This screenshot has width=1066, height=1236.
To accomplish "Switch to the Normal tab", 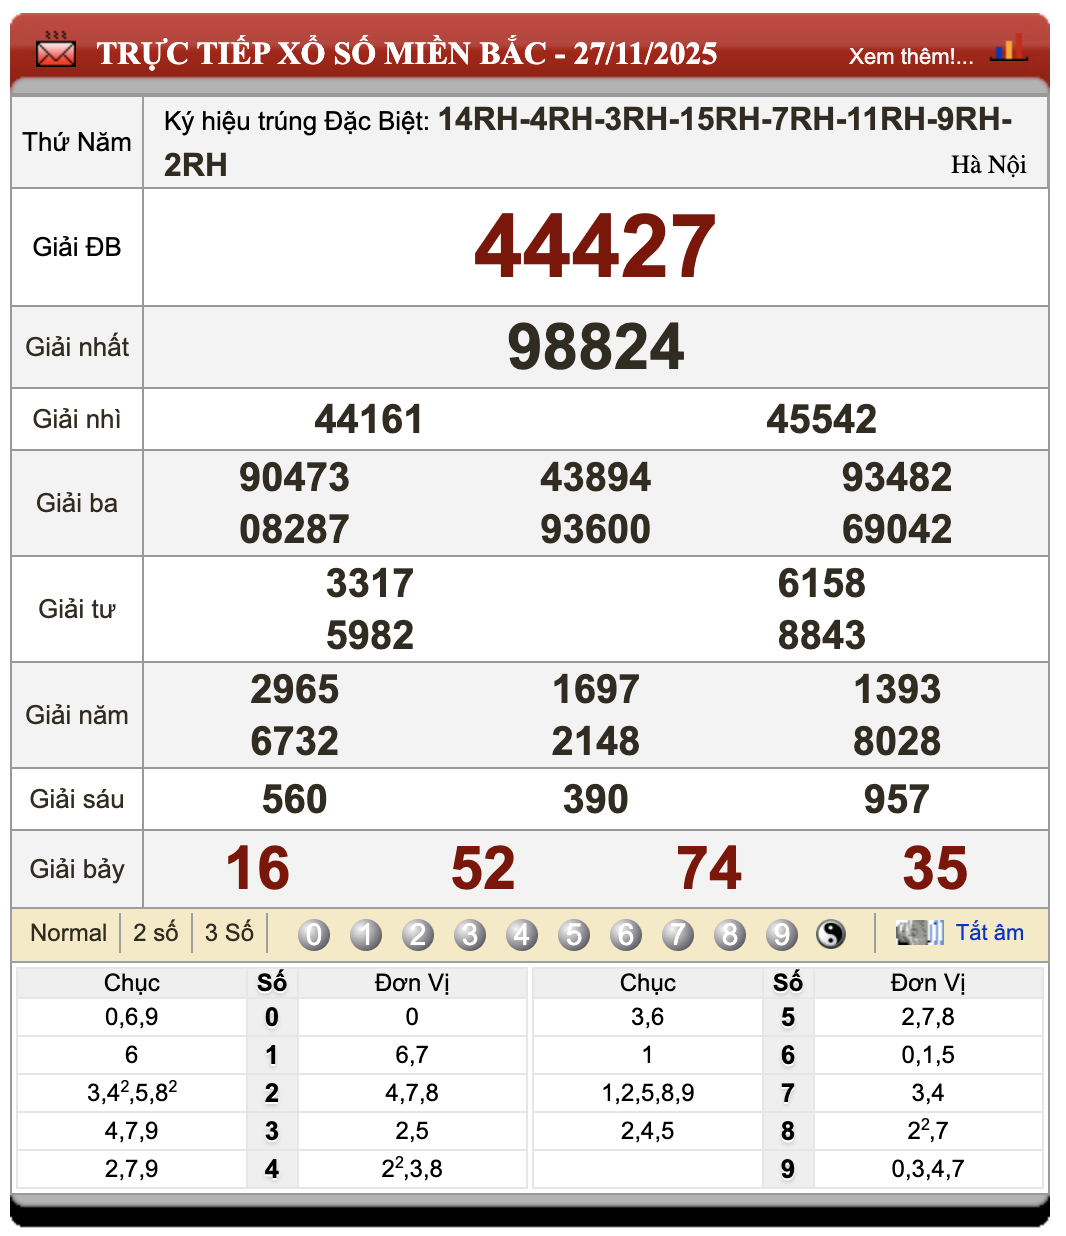I will (x=68, y=932).
